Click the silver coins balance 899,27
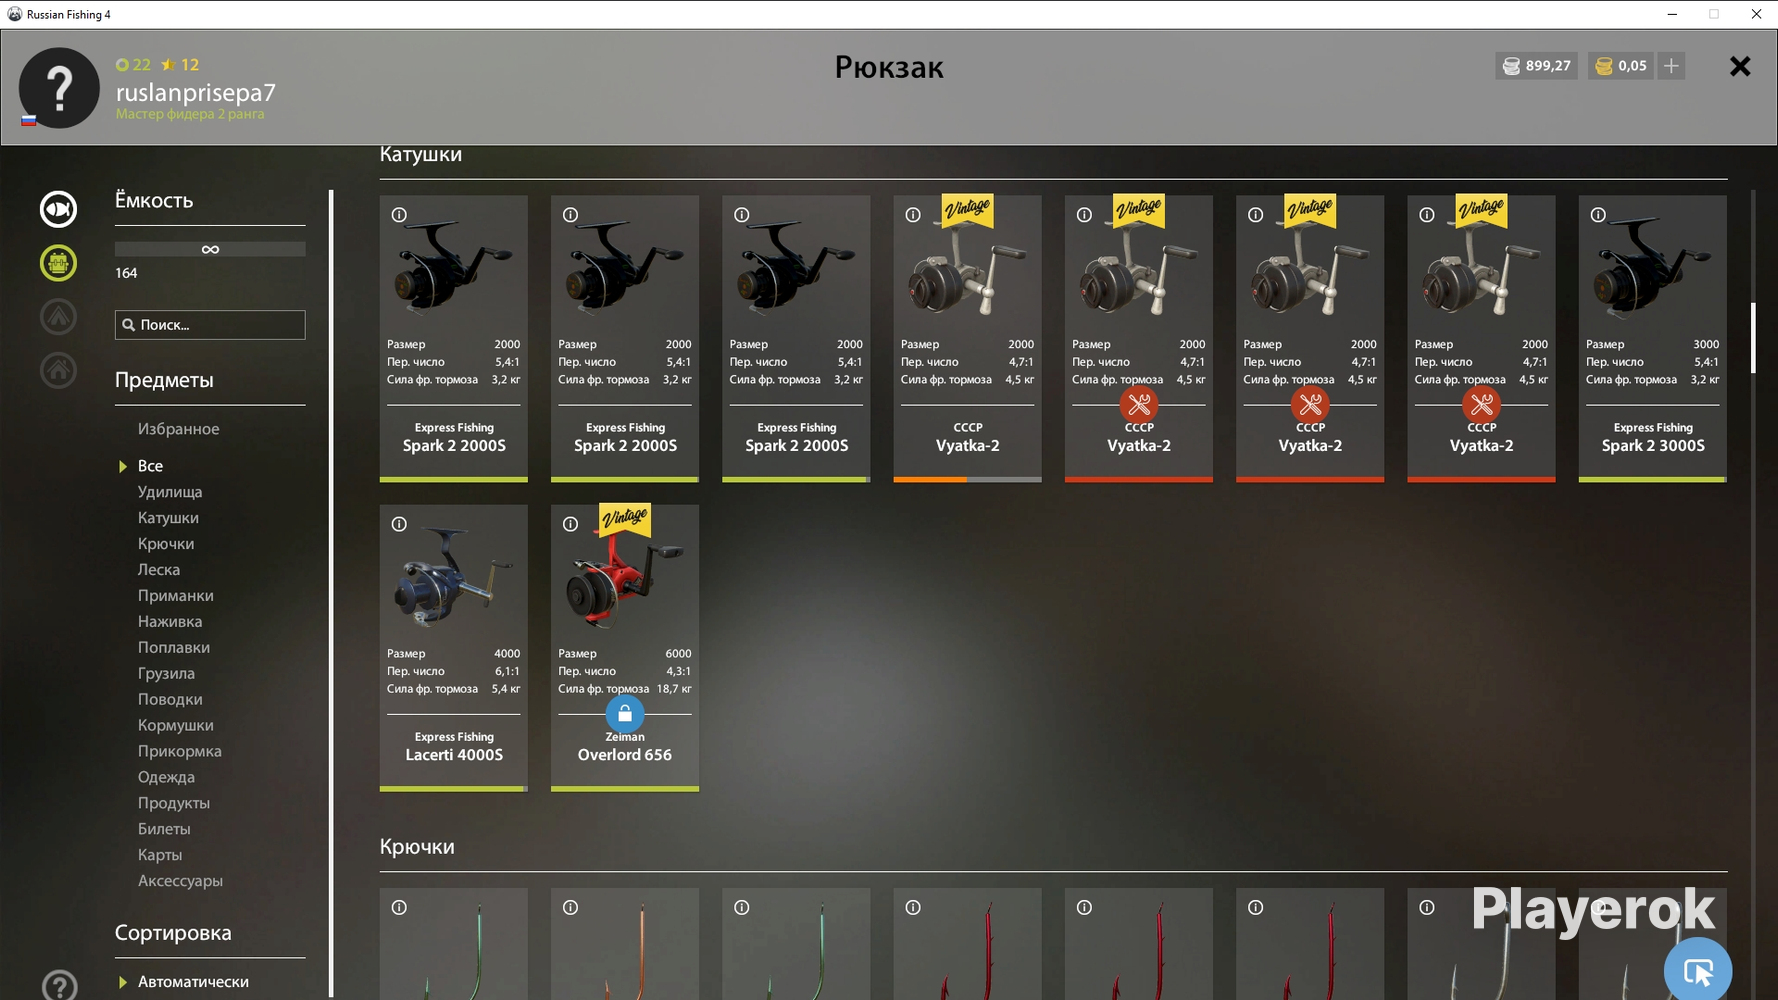 tap(1537, 66)
